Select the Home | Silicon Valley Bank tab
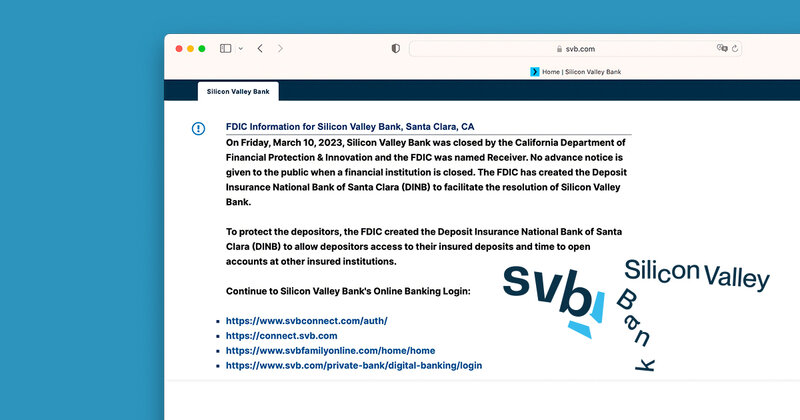This screenshot has height=420, width=800. (576, 72)
